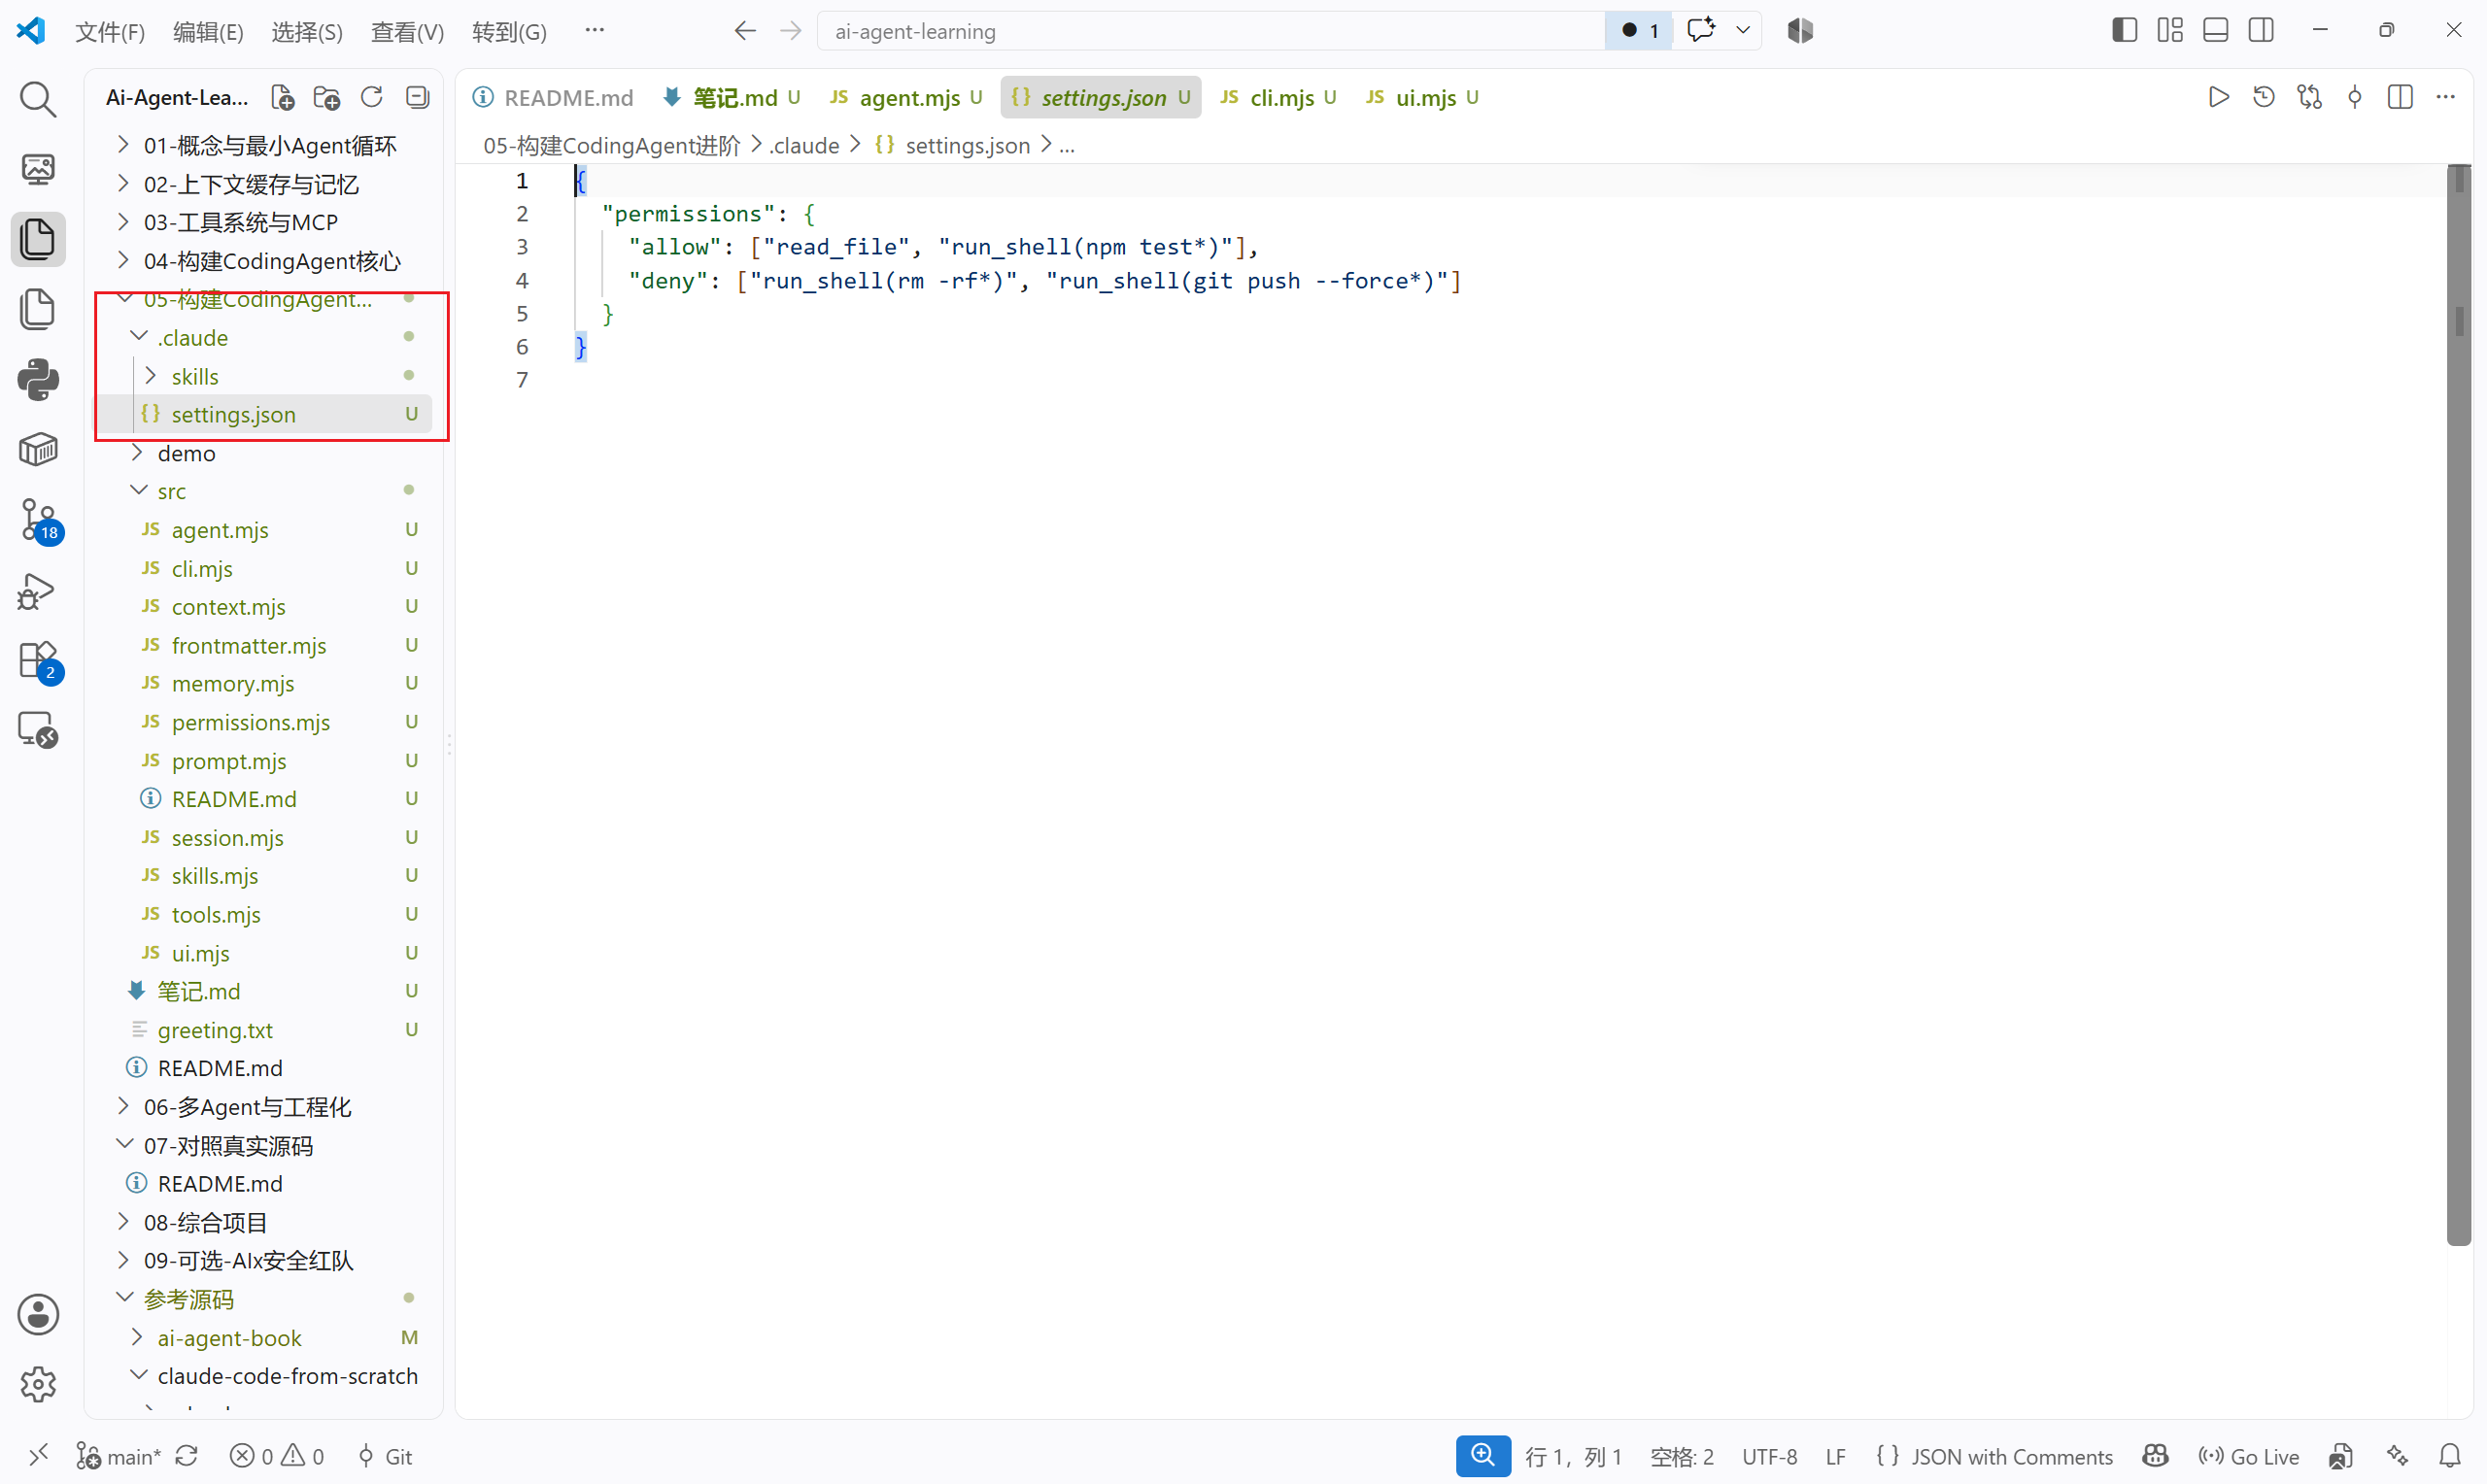
Task: Click the ai-agent-learning command center search
Action: pyautogui.click(x=1210, y=31)
